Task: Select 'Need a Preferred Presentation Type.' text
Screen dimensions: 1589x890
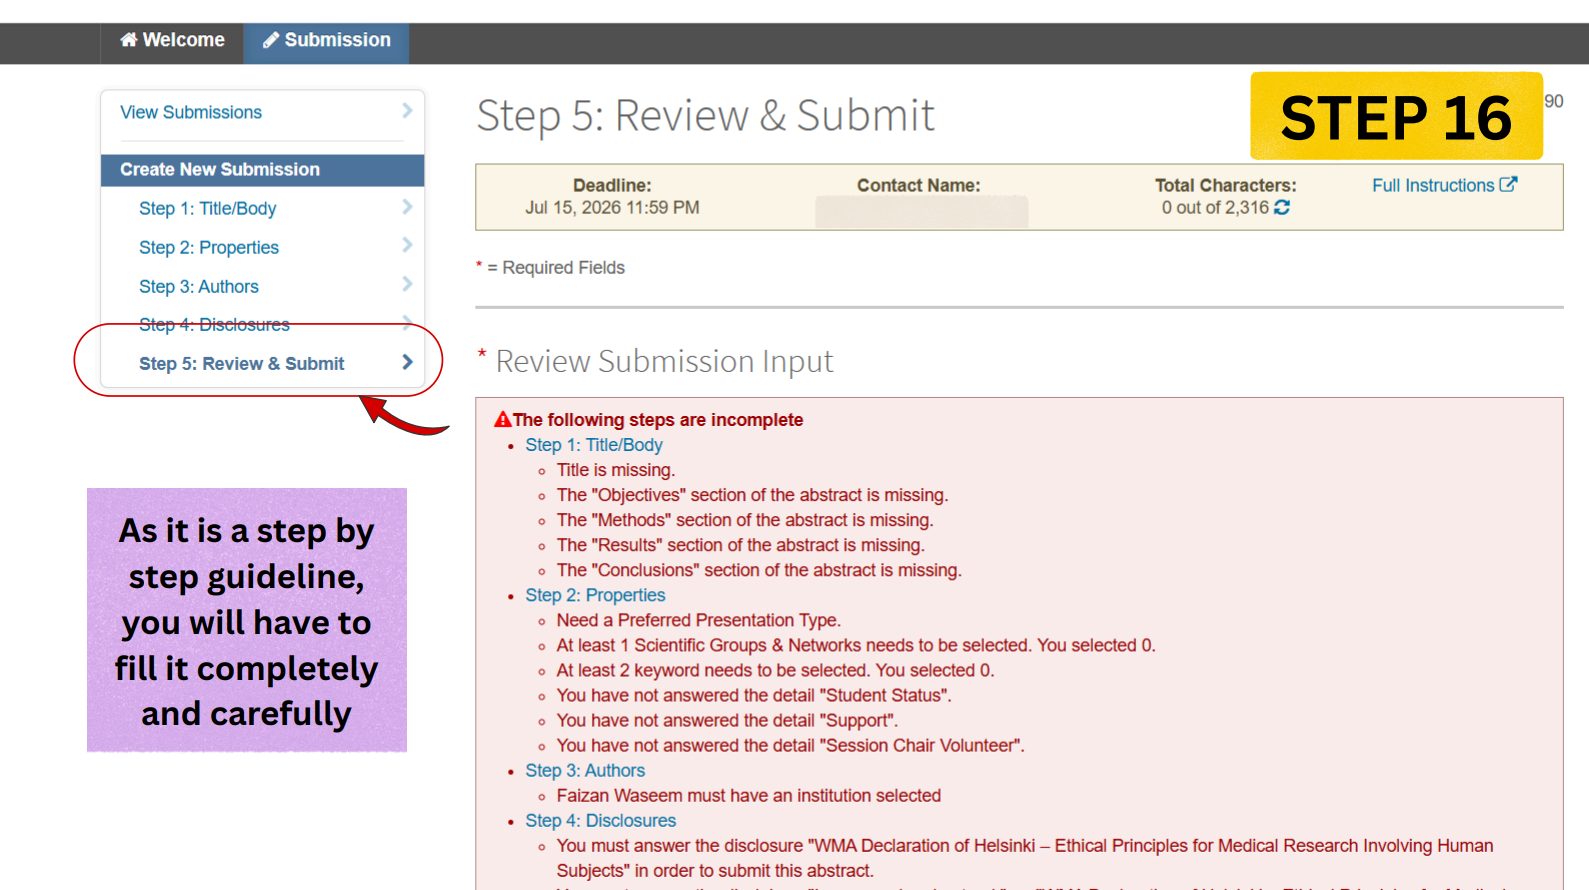Action: click(699, 620)
